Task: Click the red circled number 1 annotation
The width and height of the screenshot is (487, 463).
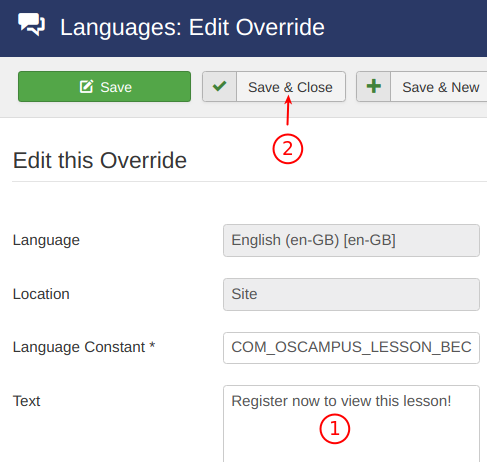Action: tap(335, 429)
